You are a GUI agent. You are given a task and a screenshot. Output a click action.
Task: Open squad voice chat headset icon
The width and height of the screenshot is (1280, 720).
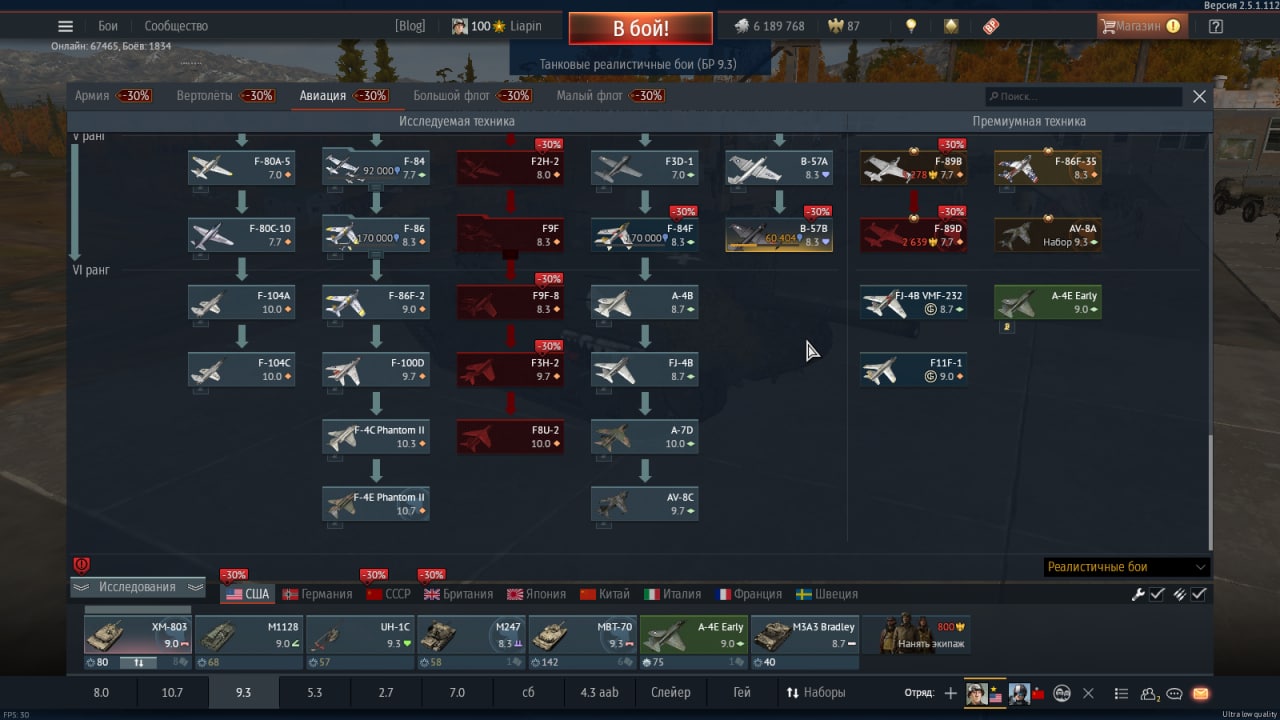(1062, 693)
